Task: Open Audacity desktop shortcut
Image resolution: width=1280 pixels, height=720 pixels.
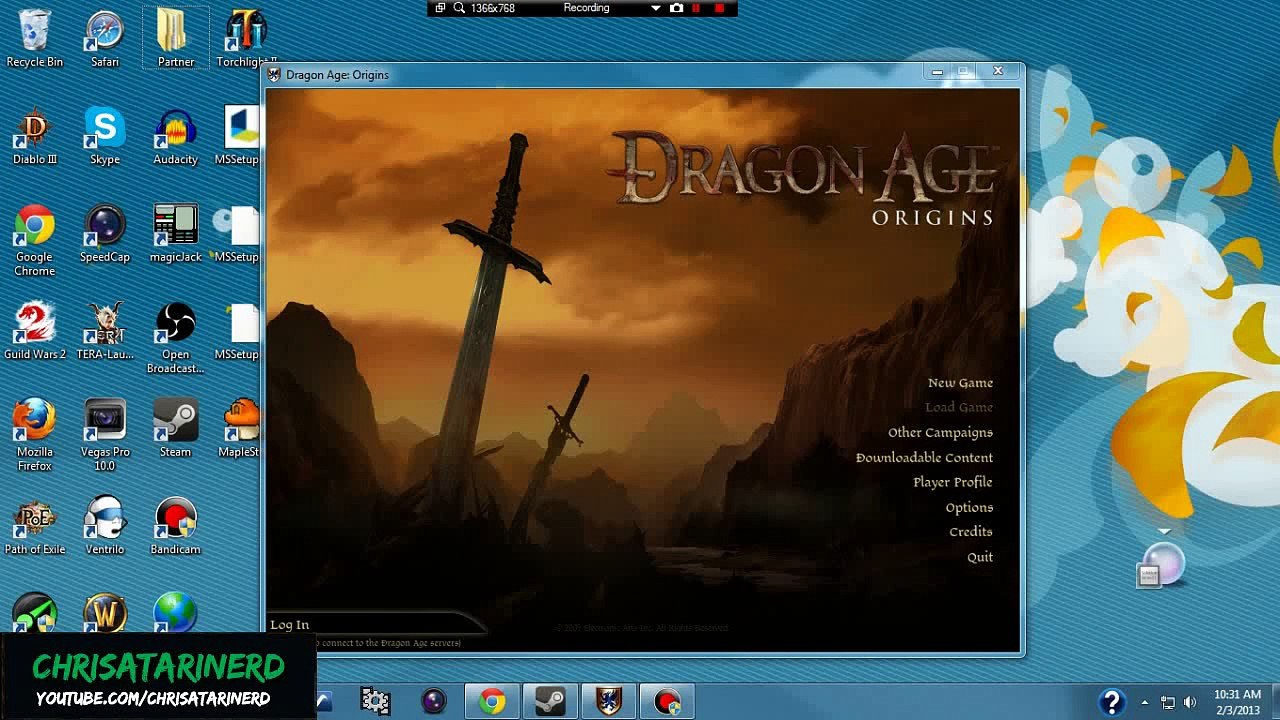Action: pos(175,138)
